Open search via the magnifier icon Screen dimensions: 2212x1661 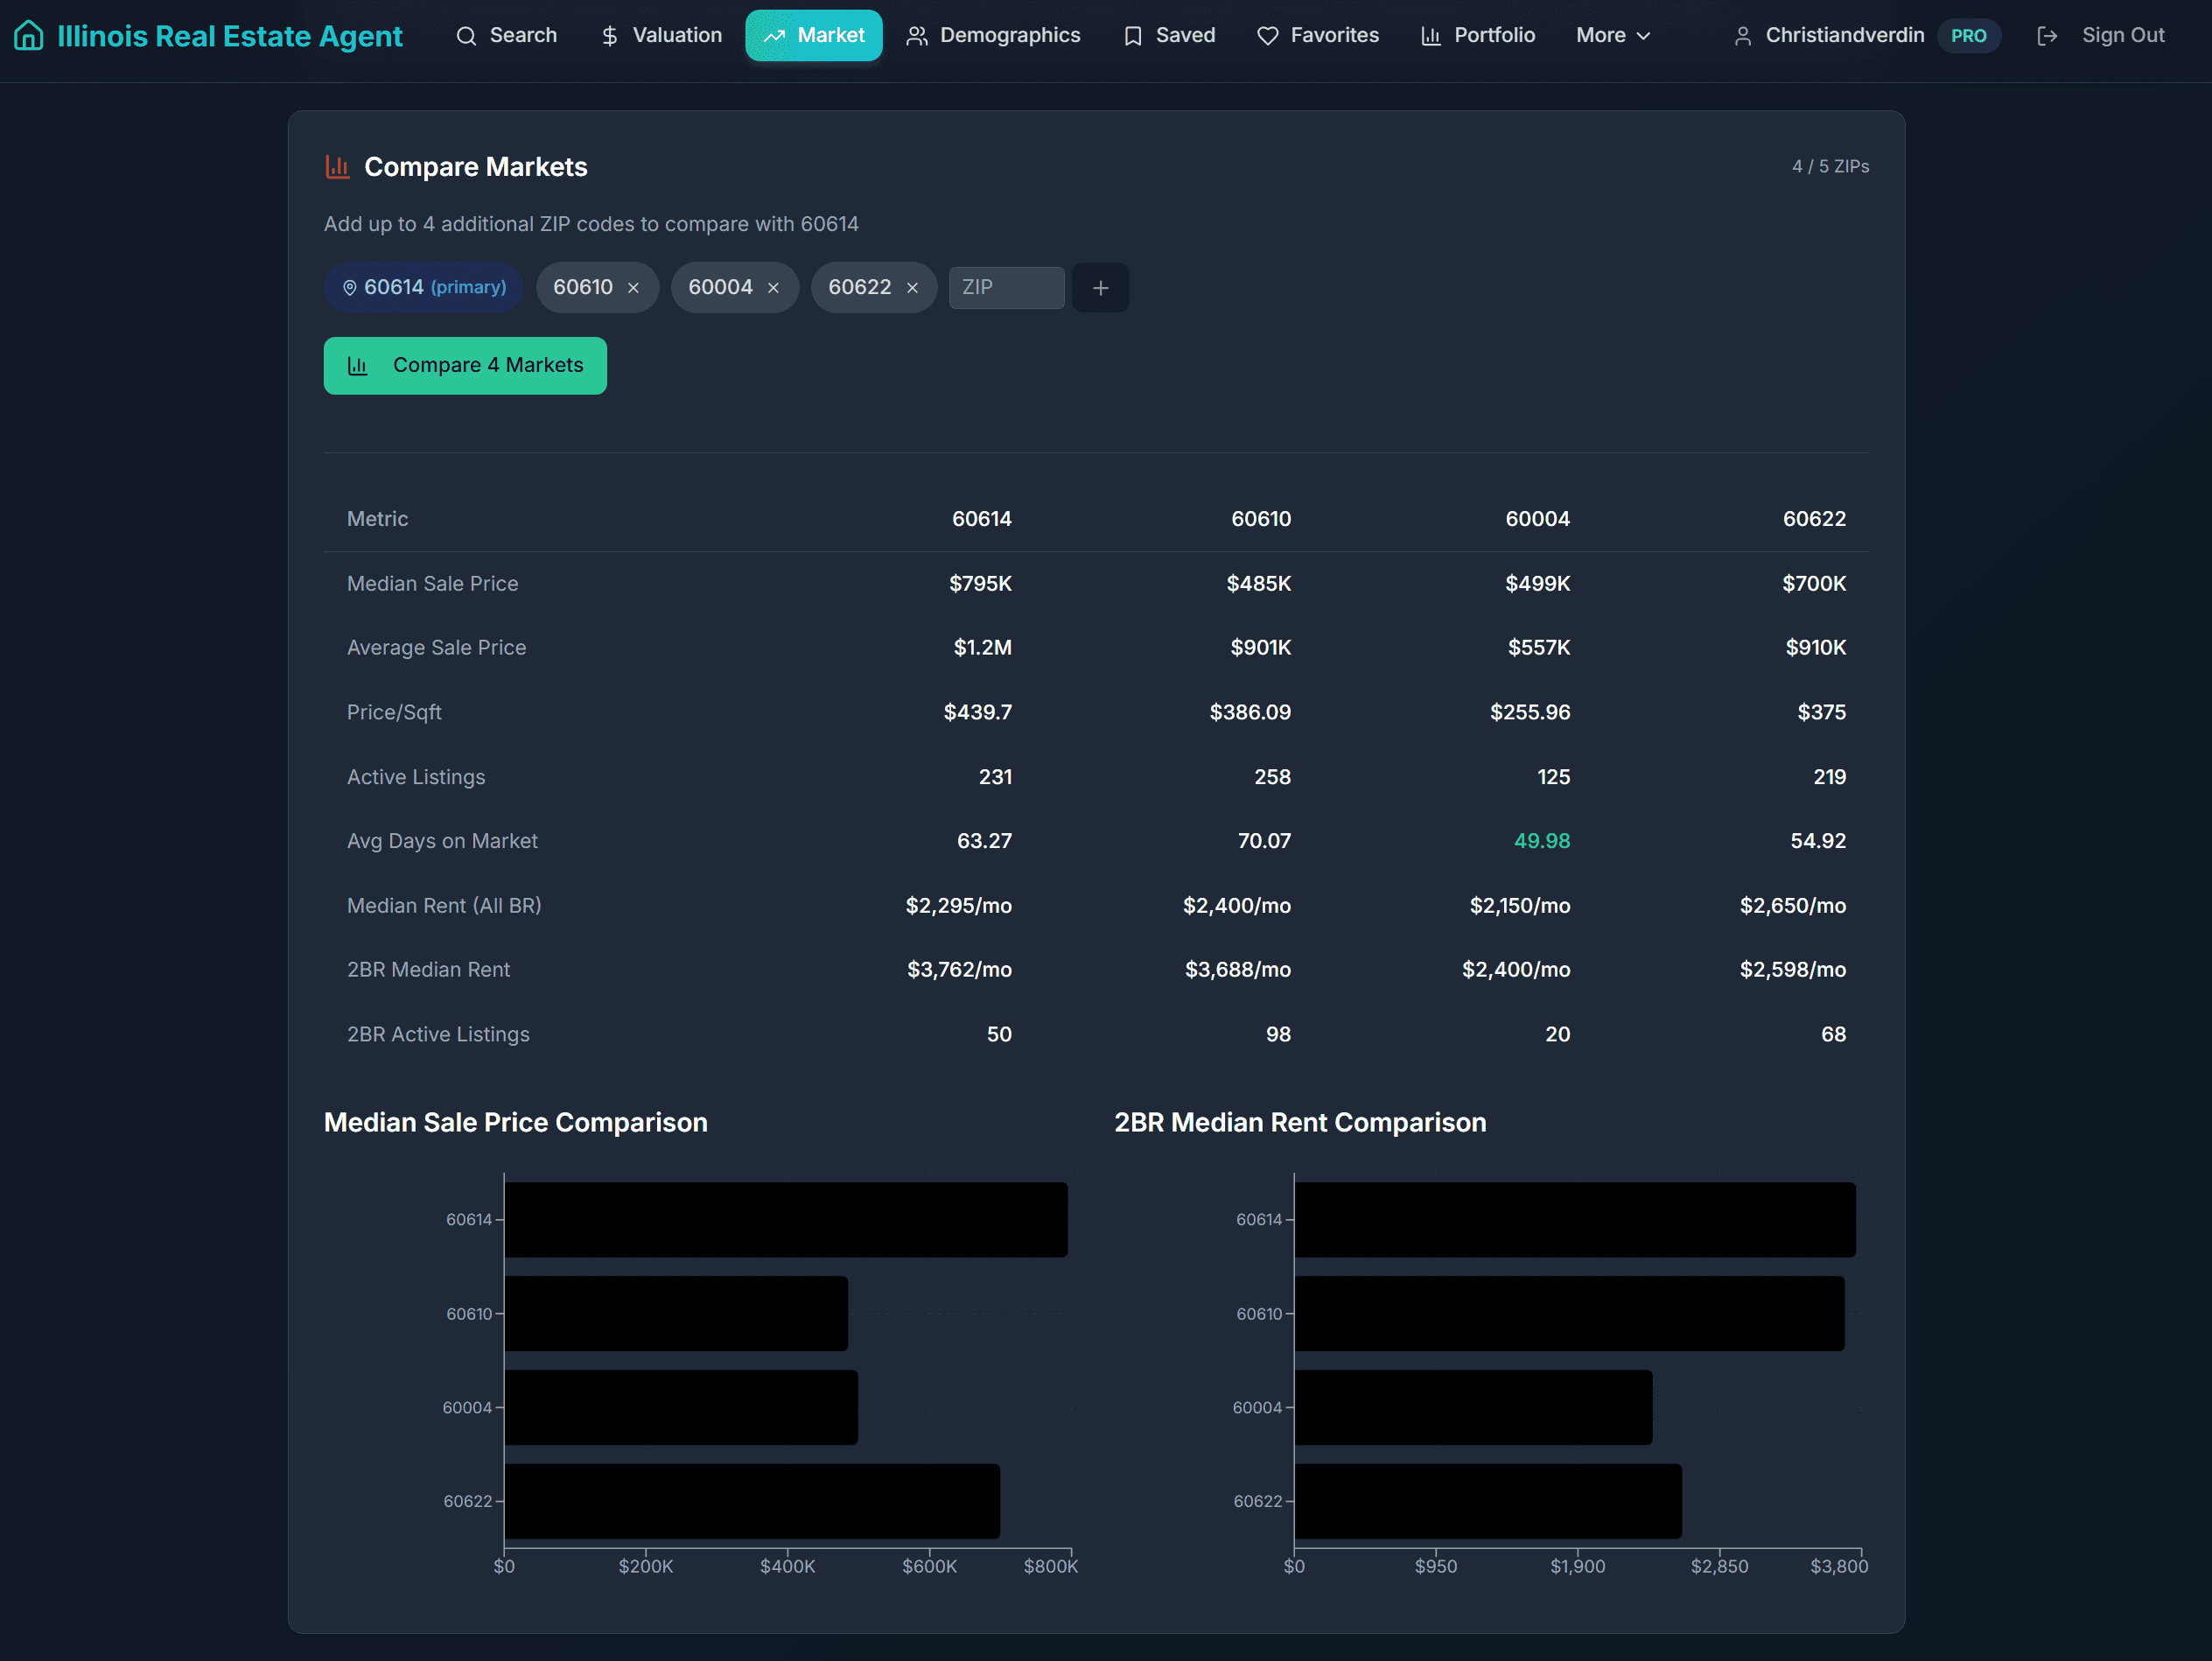point(466,35)
